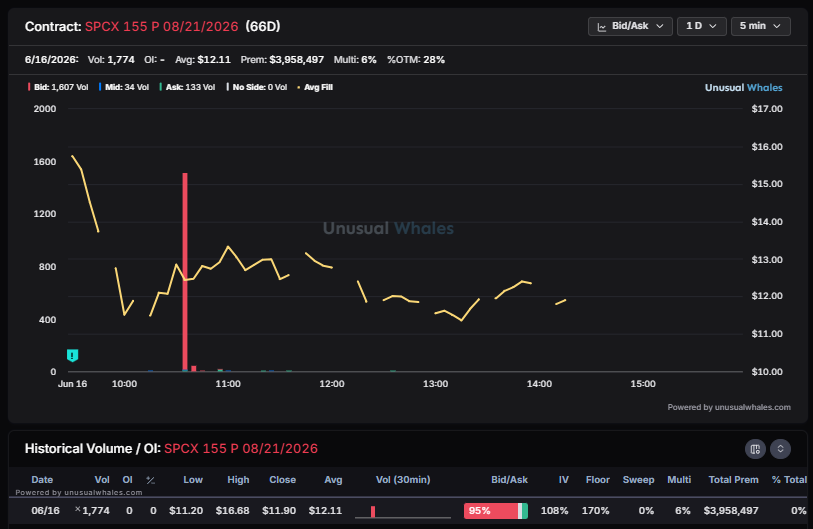Click the 108% IV cell

tap(554, 511)
